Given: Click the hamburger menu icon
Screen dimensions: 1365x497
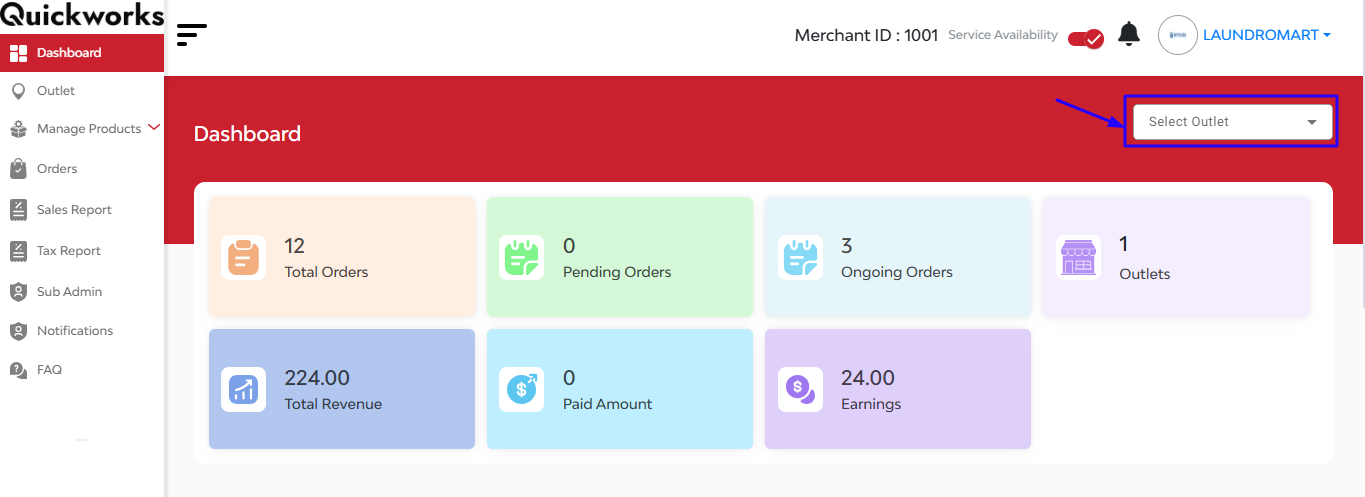Looking at the screenshot, I should point(191,35).
